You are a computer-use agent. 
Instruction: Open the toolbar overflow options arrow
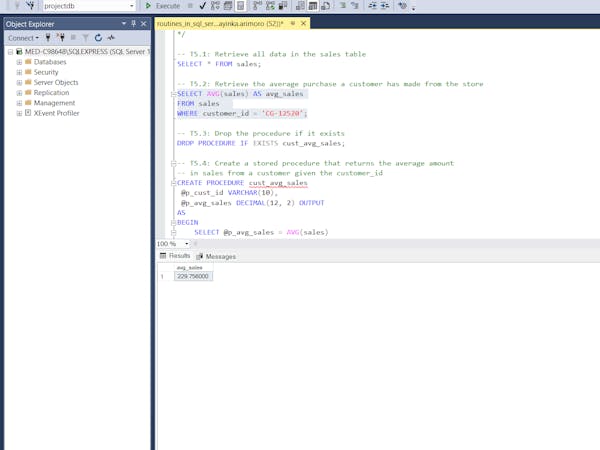[413, 8]
